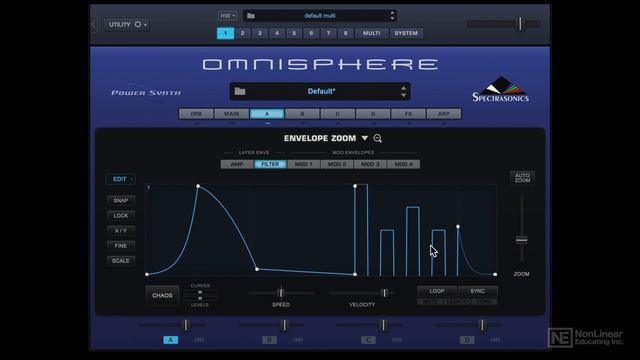The image size is (640, 360).
Task: Select part 4 button
Action: pos(277,33)
